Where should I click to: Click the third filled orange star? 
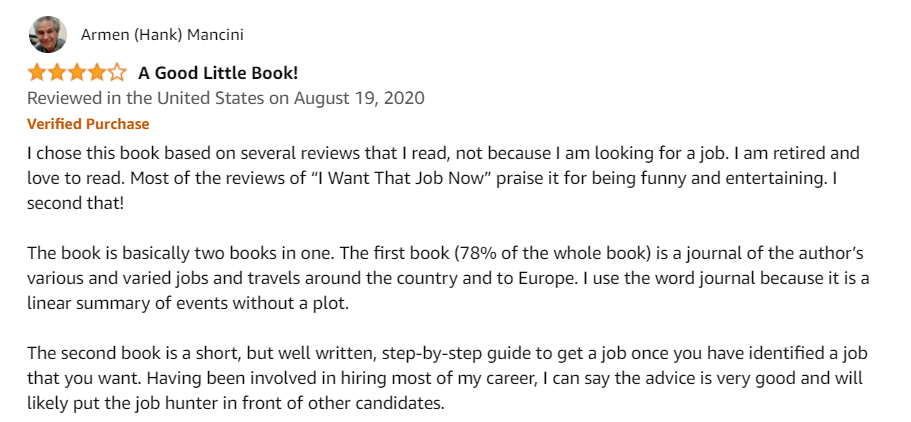coord(77,73)
